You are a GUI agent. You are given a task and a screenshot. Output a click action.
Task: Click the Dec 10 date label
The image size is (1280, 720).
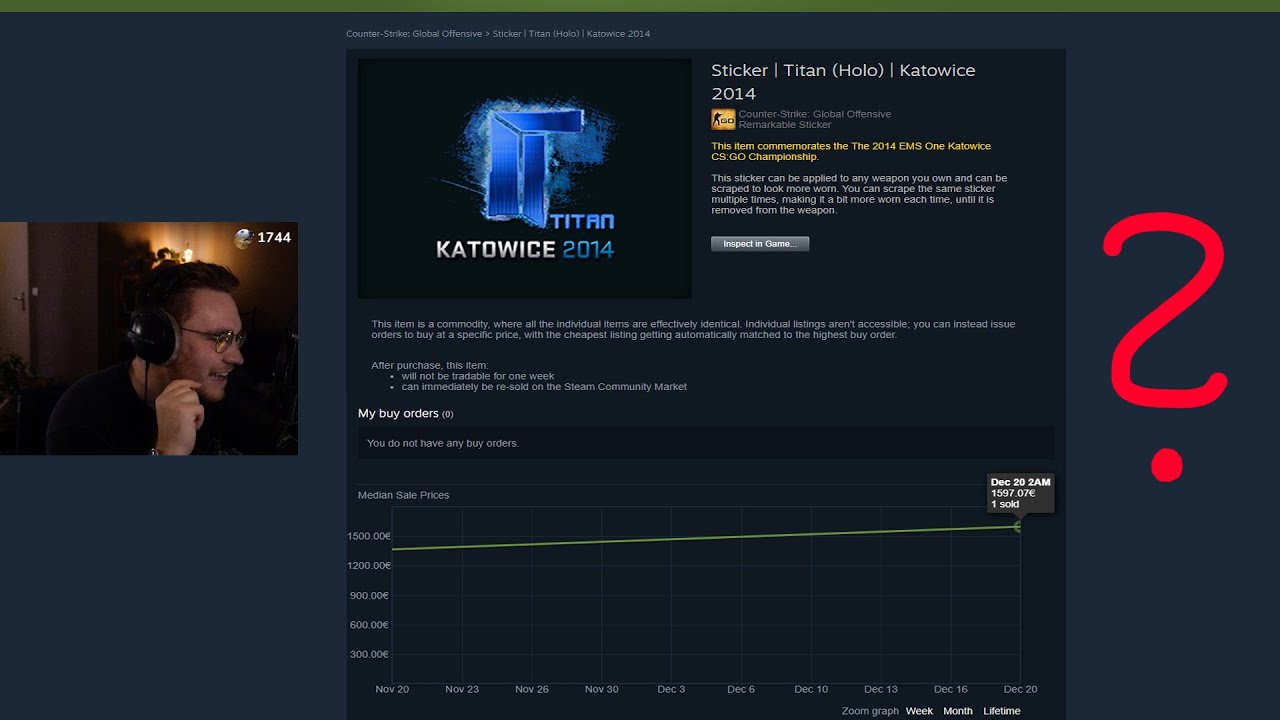click(811, 689)
